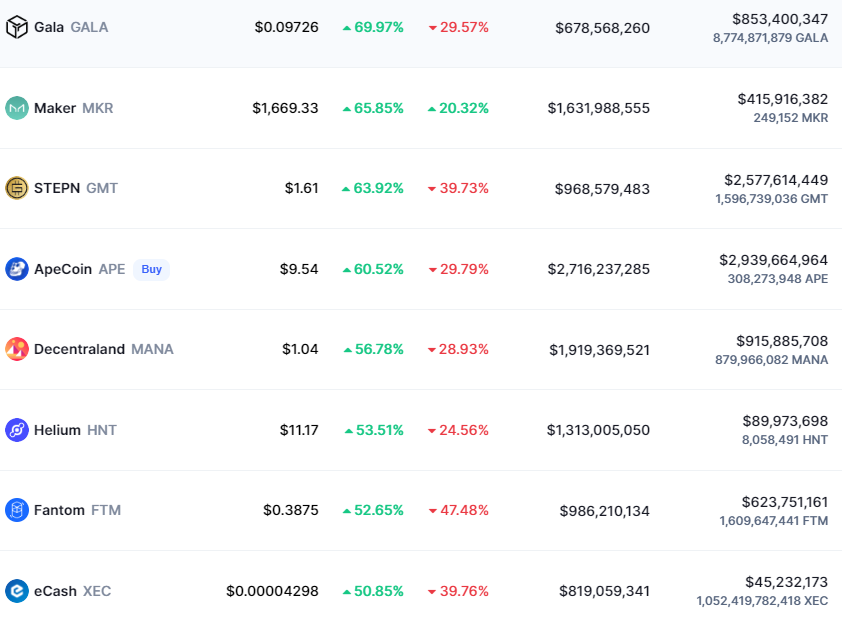Click STEPN's volume figure $2,577,614,449
The image size is (842, 625).
click(775, 180)
